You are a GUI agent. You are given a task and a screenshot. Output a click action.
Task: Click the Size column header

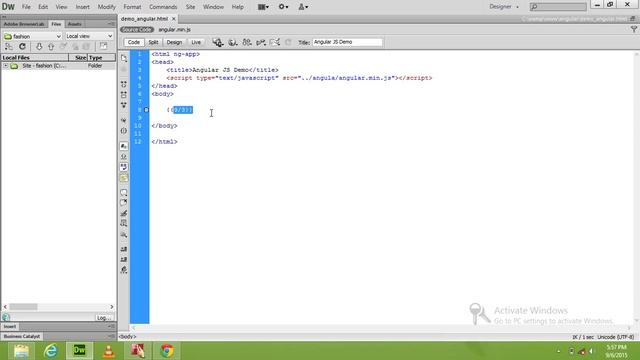(x=78, y=58)
